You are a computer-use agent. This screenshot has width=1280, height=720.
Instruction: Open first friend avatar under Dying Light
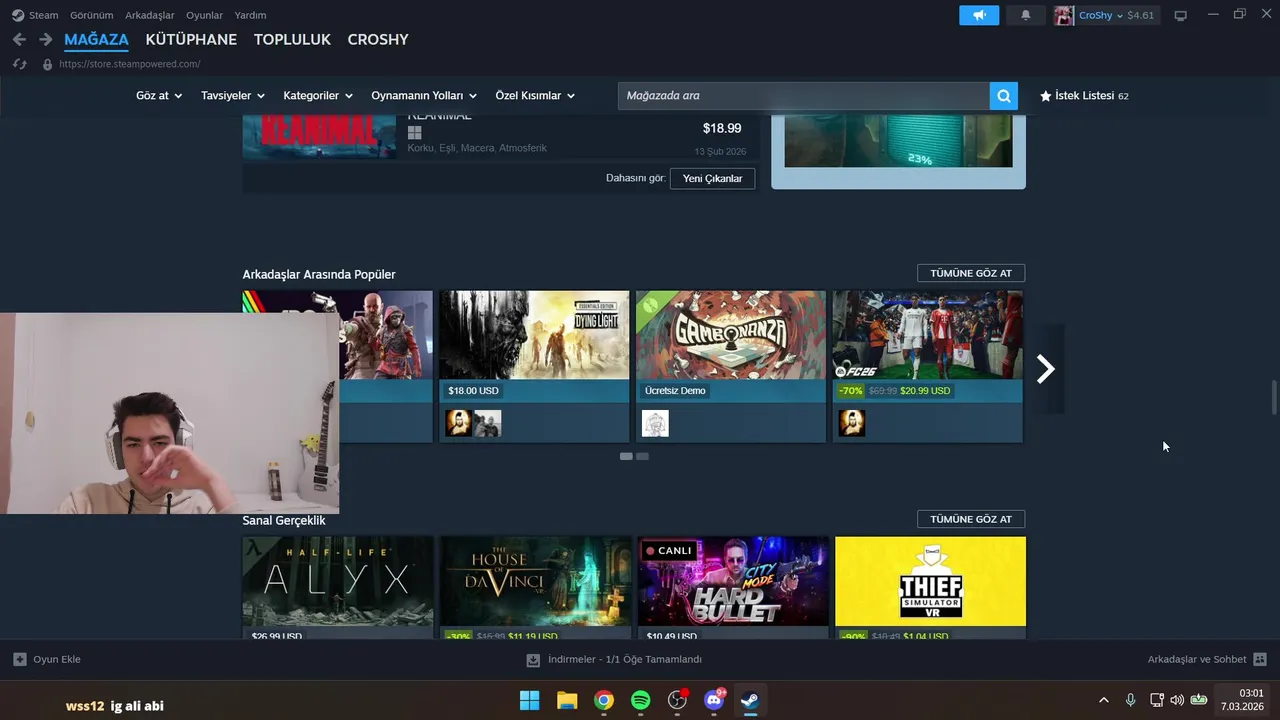458,423
